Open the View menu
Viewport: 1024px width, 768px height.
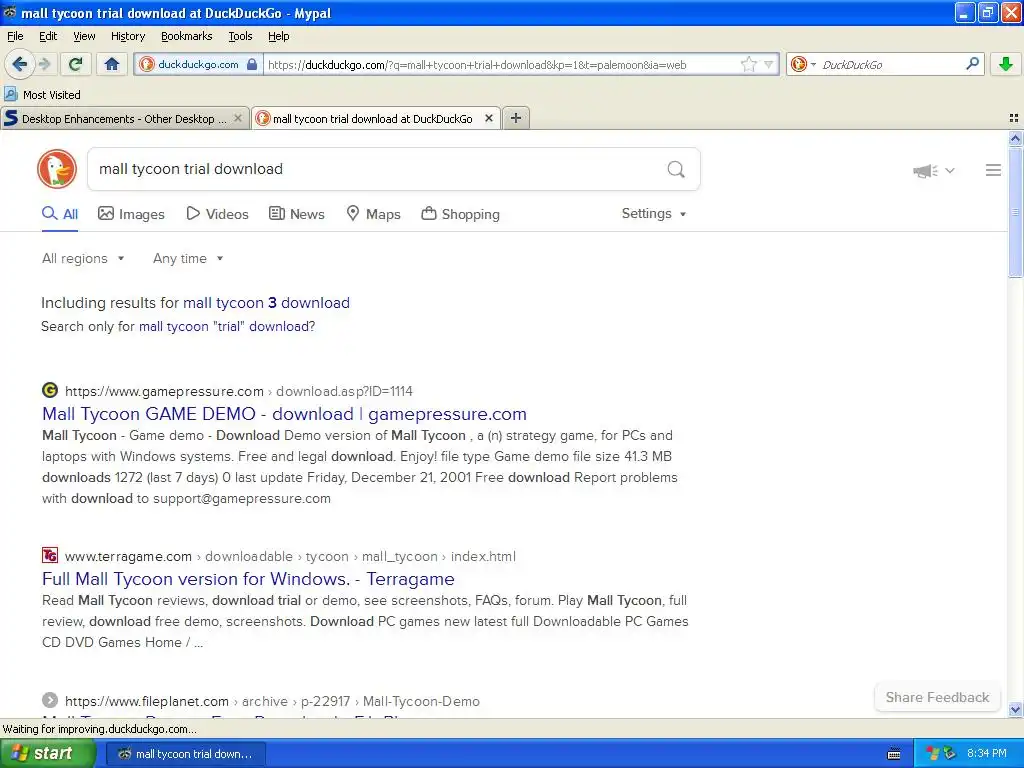point(84,36)
